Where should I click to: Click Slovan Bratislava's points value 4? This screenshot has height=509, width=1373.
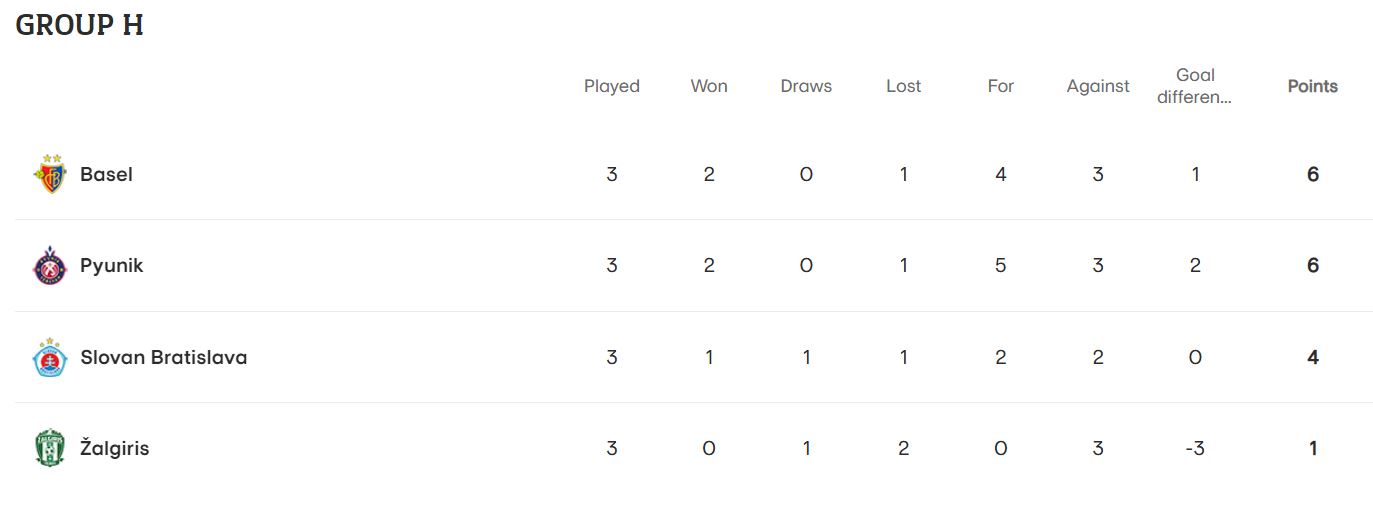1313,357
